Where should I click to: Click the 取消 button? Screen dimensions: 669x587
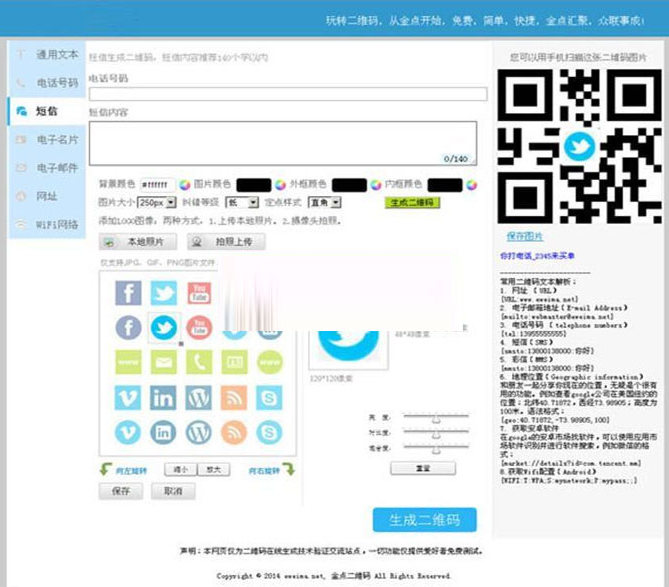173,491
